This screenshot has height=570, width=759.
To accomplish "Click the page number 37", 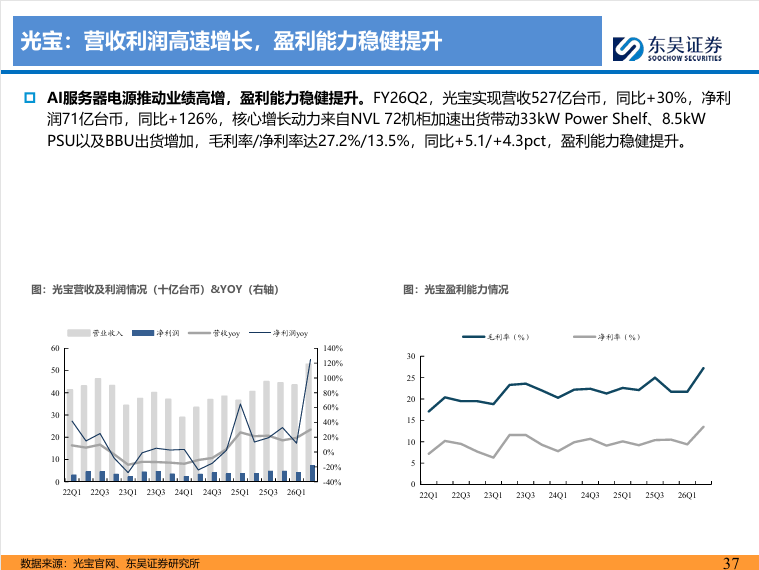I will click(731, 563).
